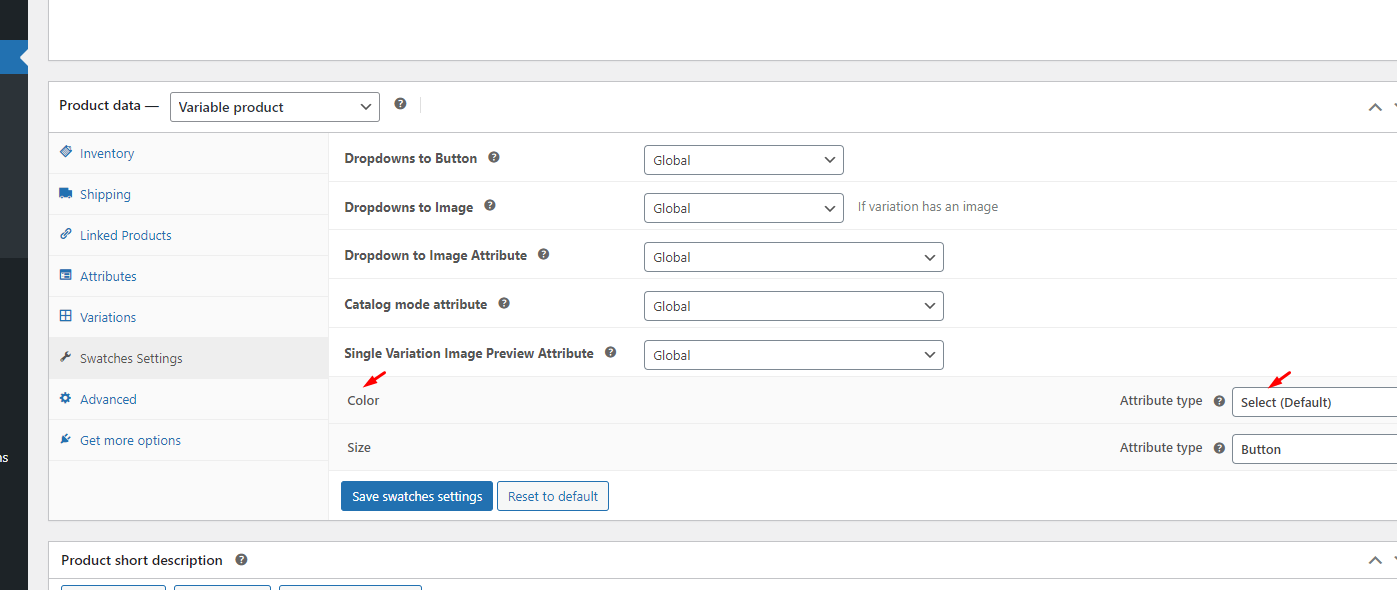This screenshot has width=1397, height=590.
Task: Click the Dropdowns to Button label
Action: [411, 158]
